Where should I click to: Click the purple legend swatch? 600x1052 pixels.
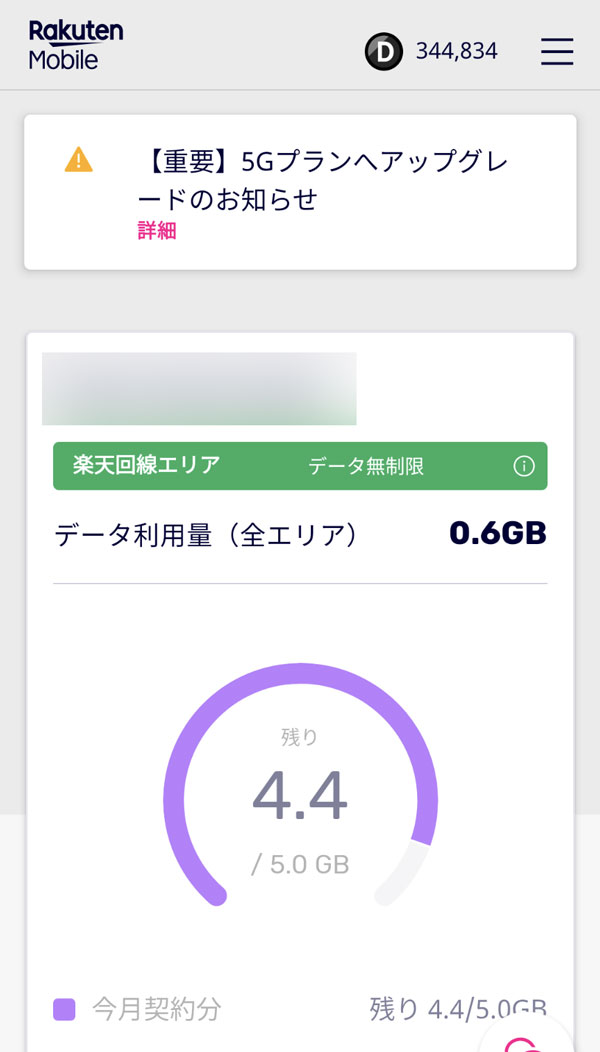[64, 1009]
